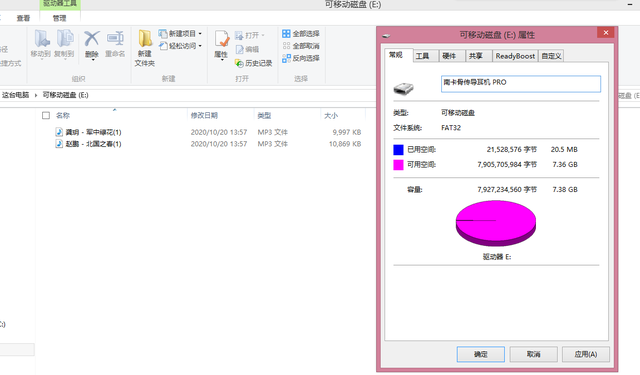Expand the Delete (删除) dropdown arrow
640x375 pixels.
[93, 60]
